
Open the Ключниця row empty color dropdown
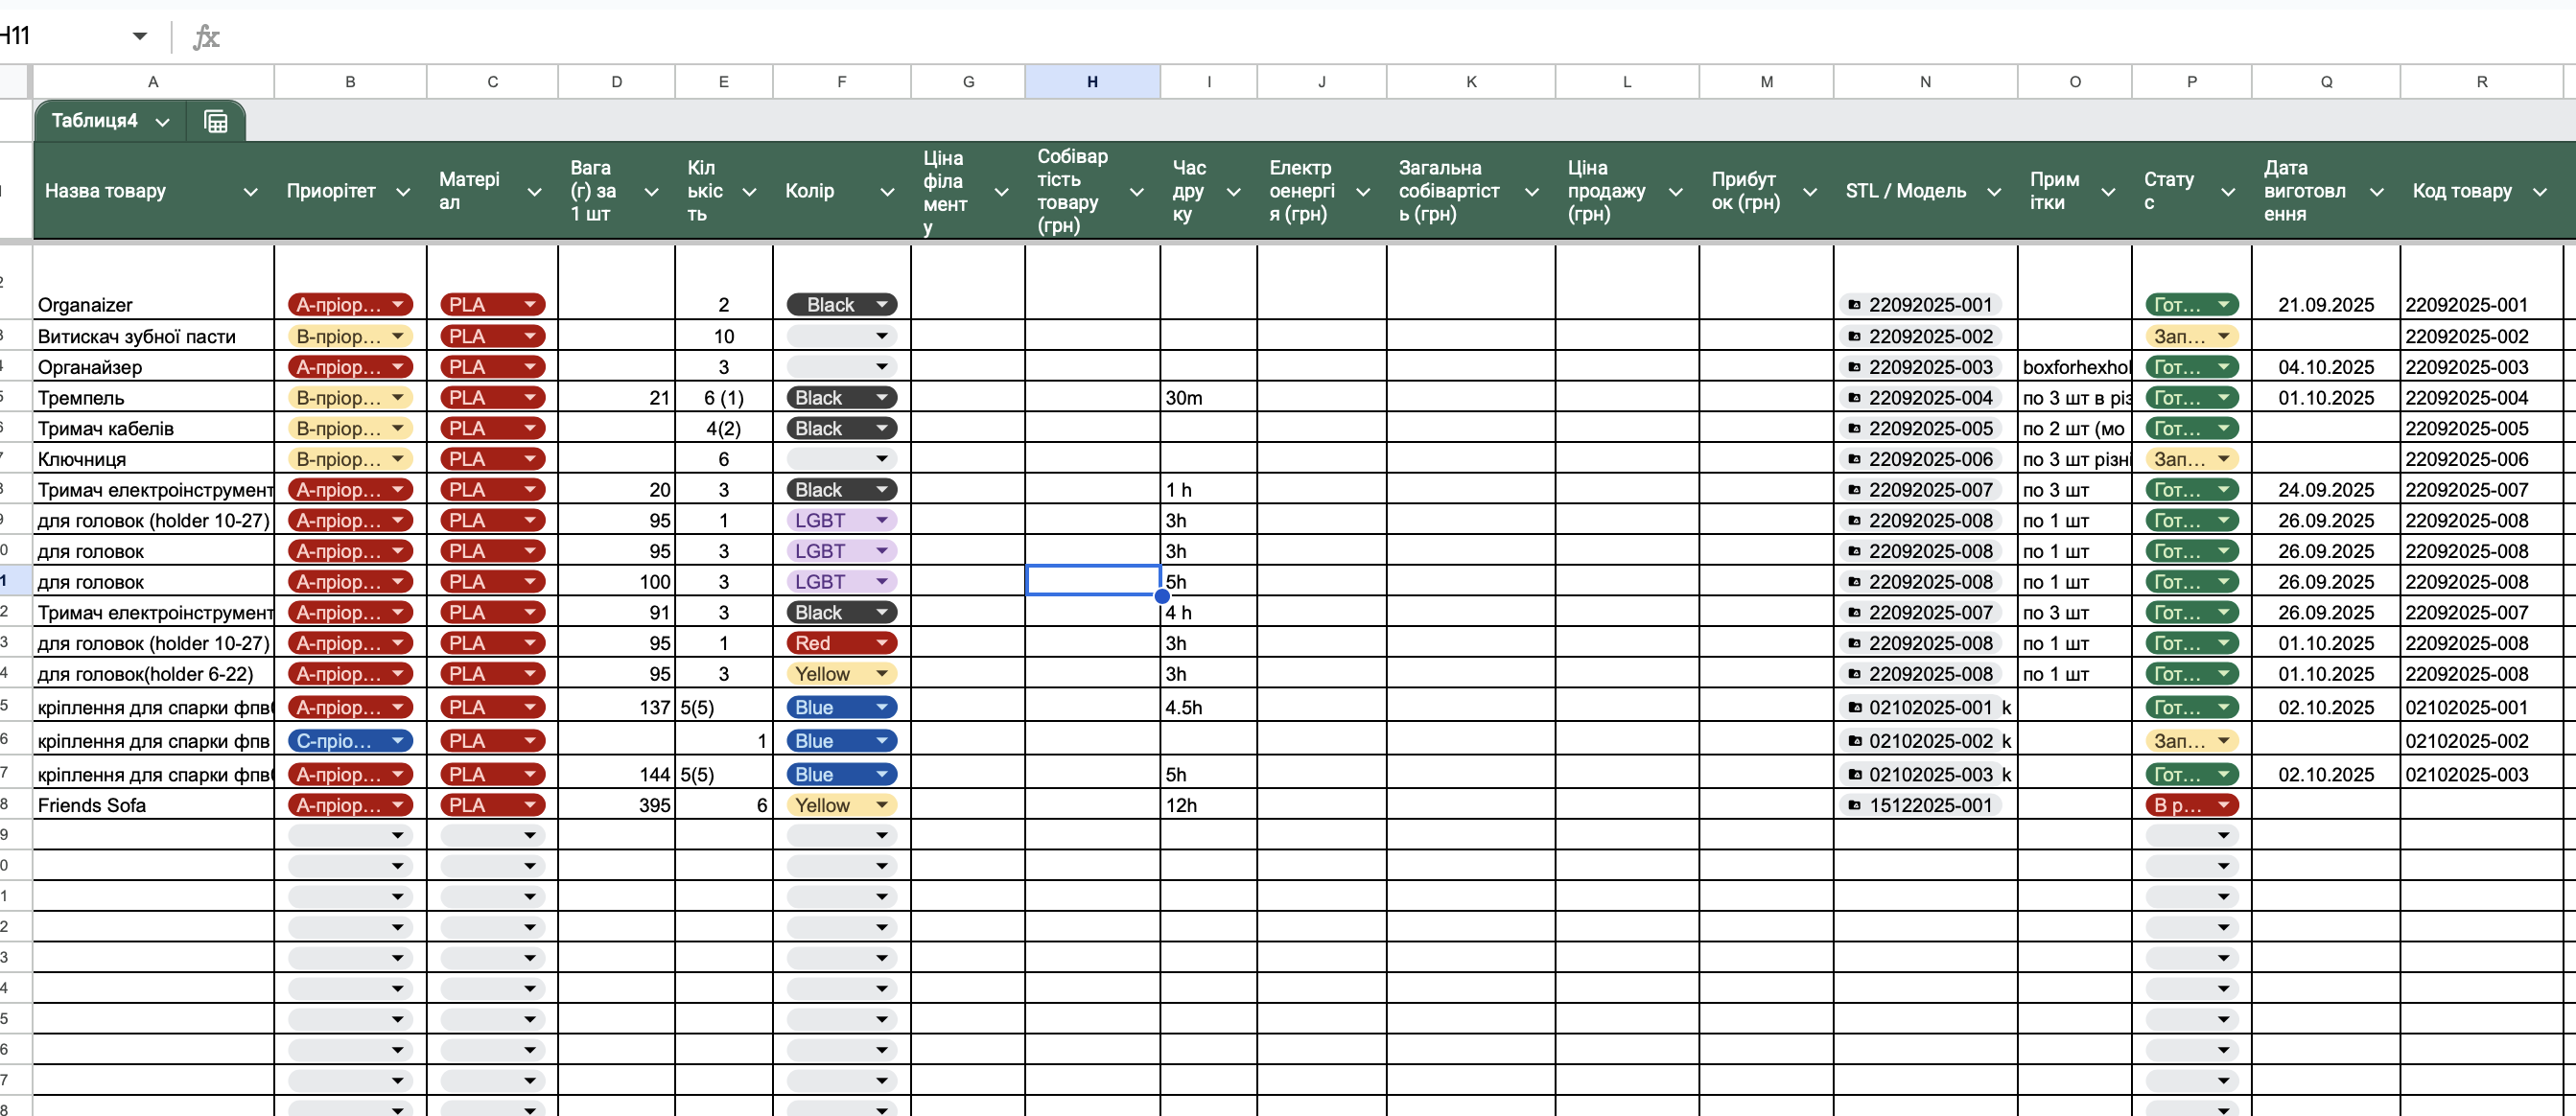click(x=841, y=459)
